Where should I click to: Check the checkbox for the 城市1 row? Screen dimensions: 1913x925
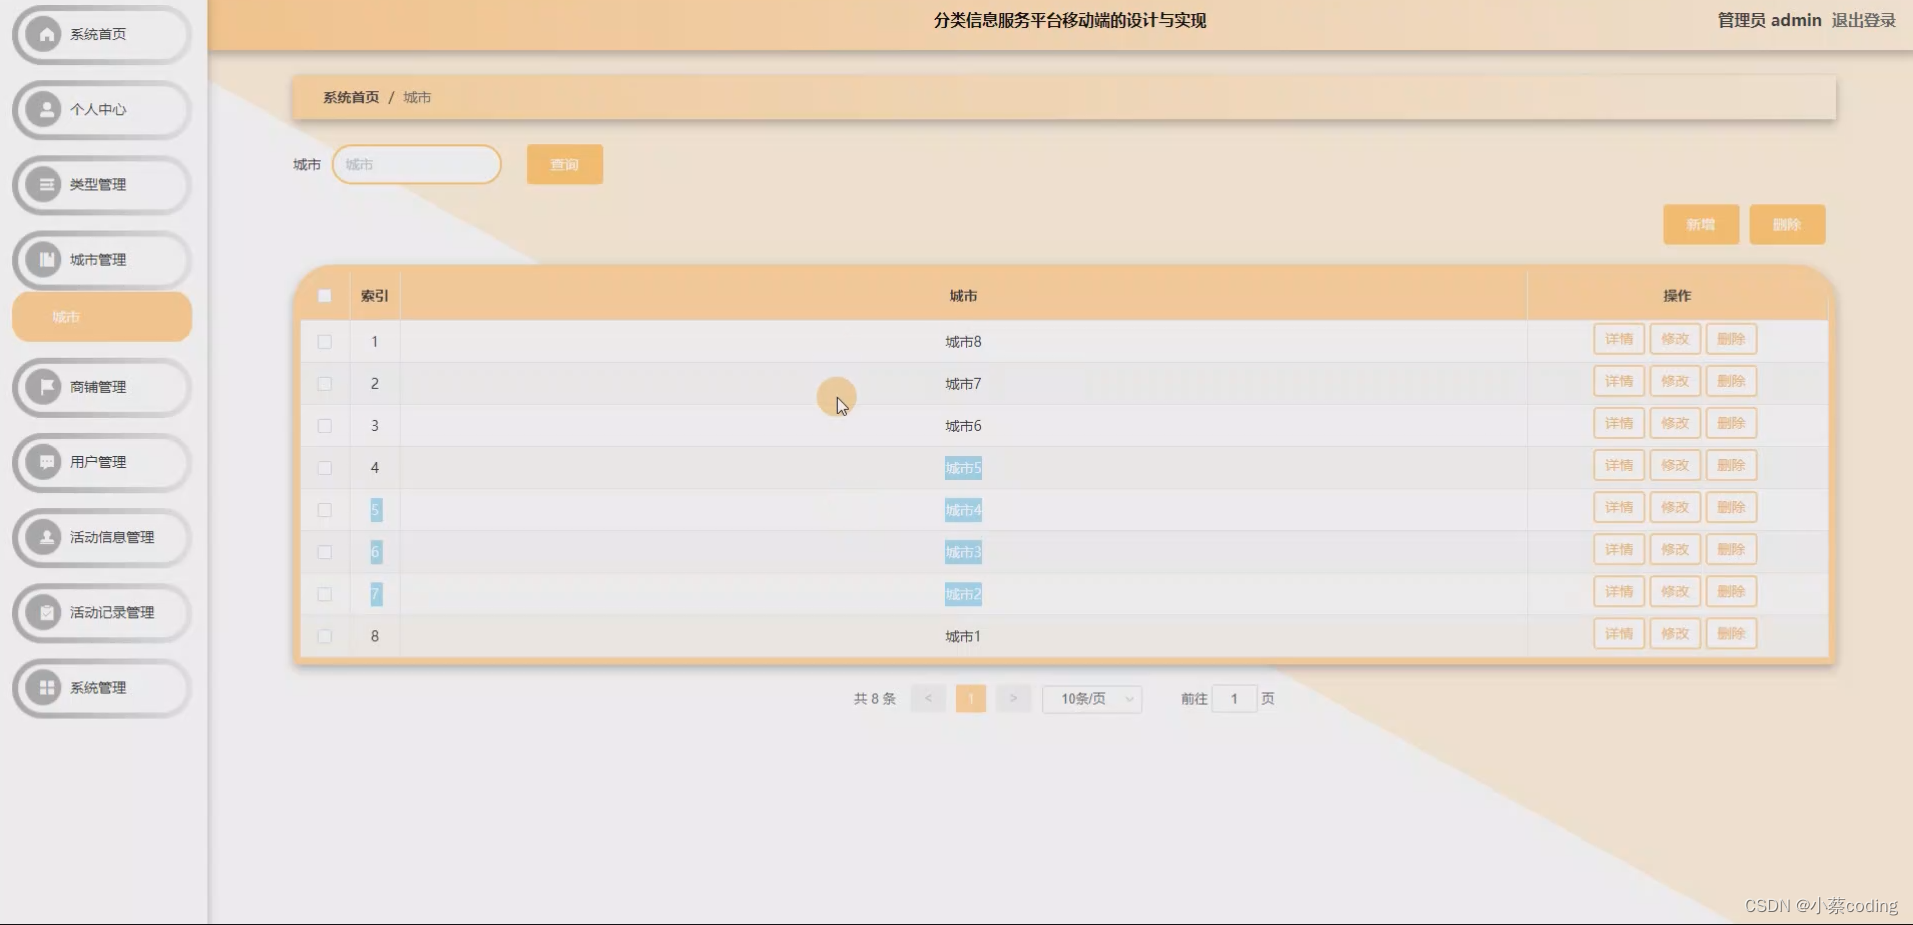324,635
